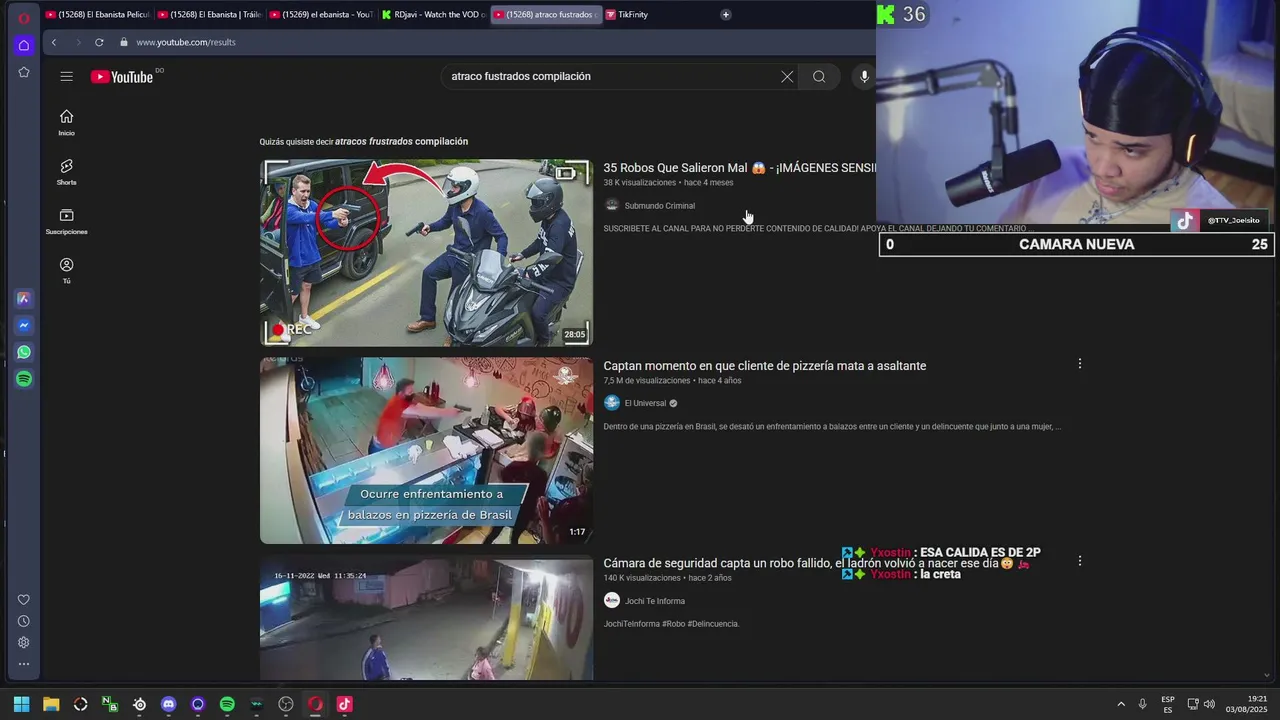
Task: Open 'Captan momento en que cliente de pizzería' title
Action: tap(764, 366)
